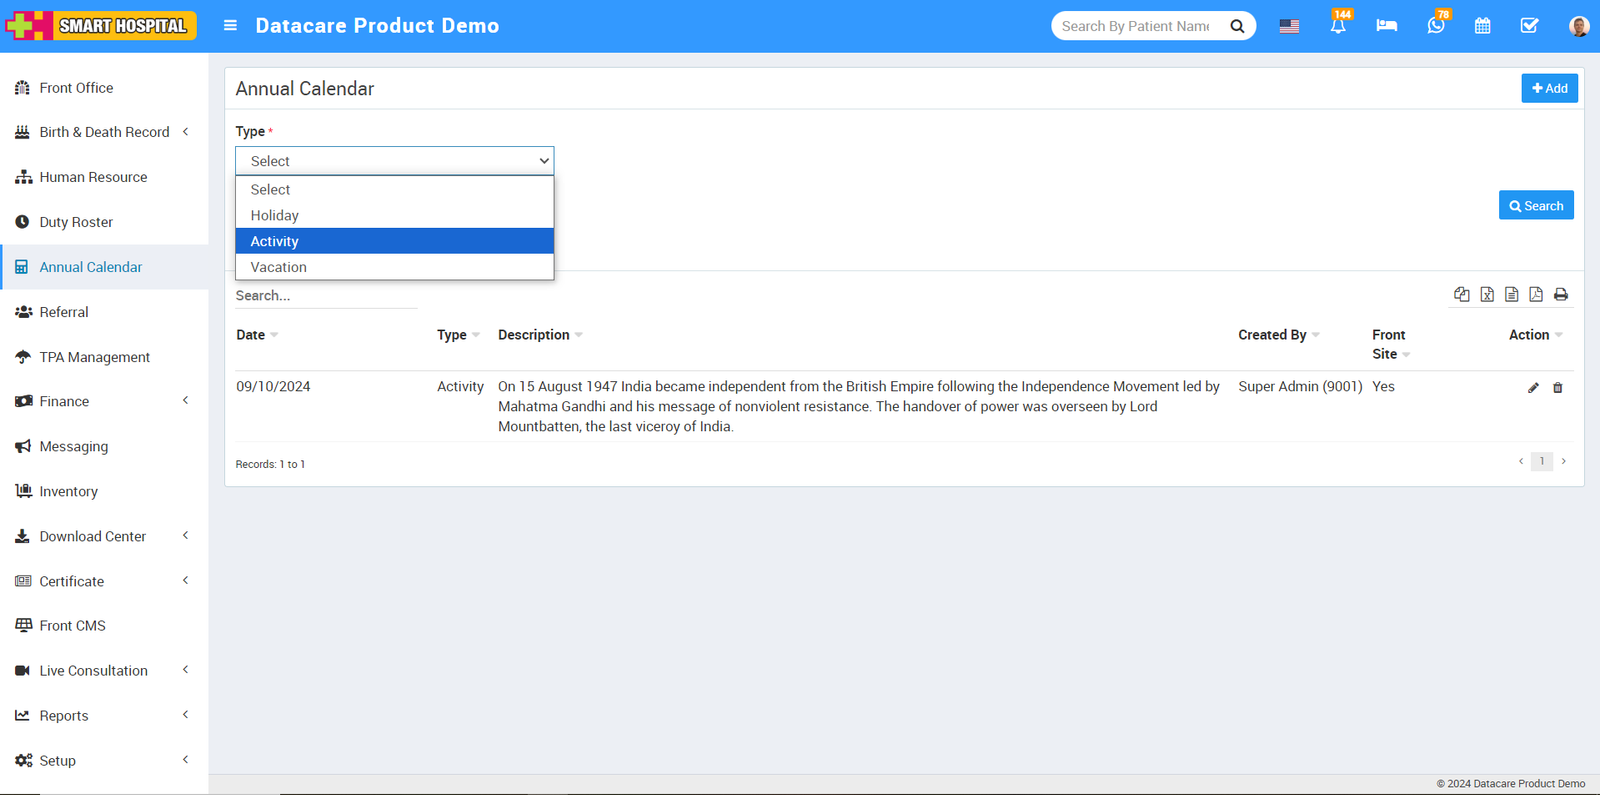Click the notification bell icon

click(1337, 26)
